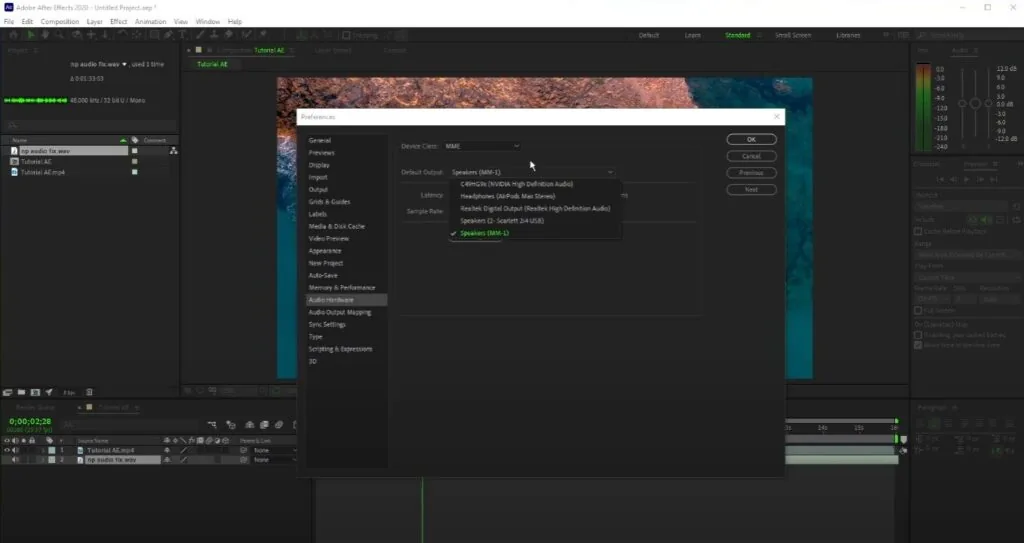
Task: Toggle Snapping checkbox in the toolbar
Action: click(346, 35)
